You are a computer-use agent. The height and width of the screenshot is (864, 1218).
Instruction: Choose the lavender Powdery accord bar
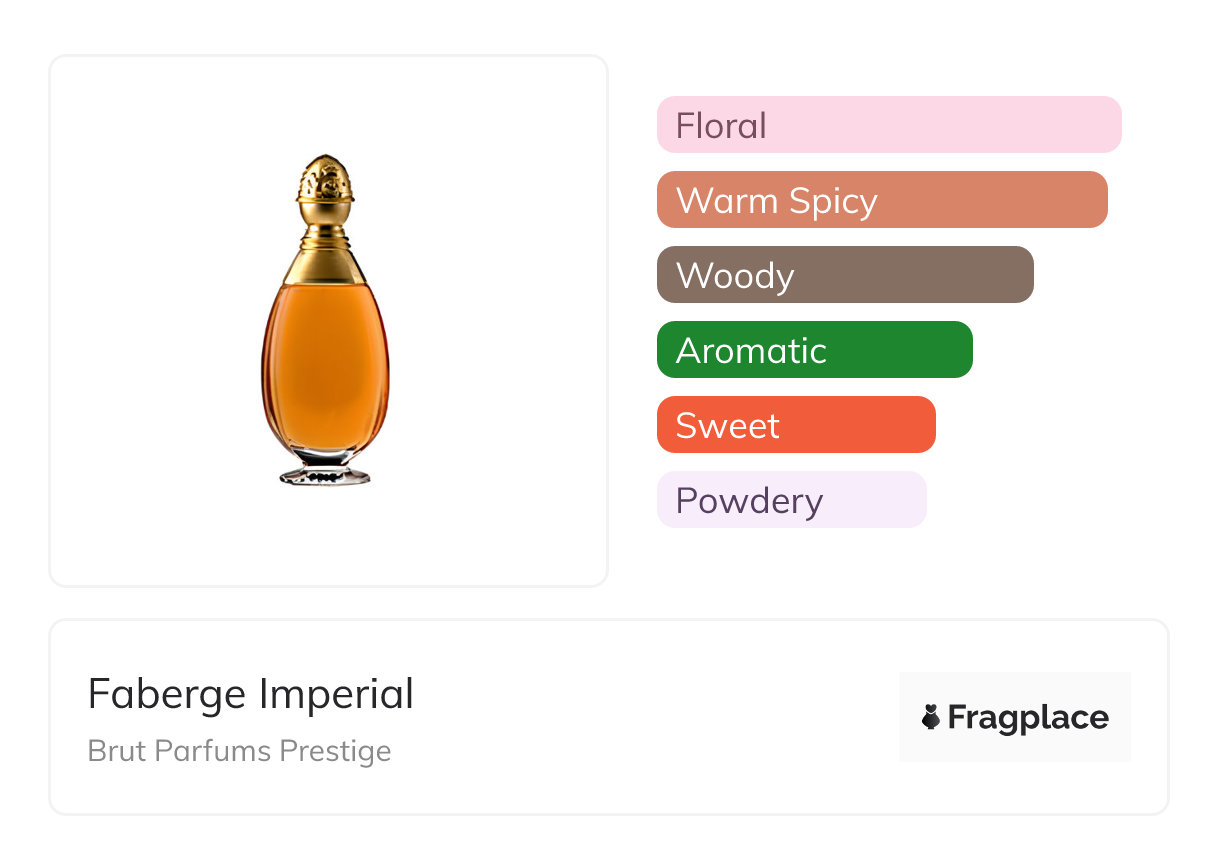coord(791,500)
